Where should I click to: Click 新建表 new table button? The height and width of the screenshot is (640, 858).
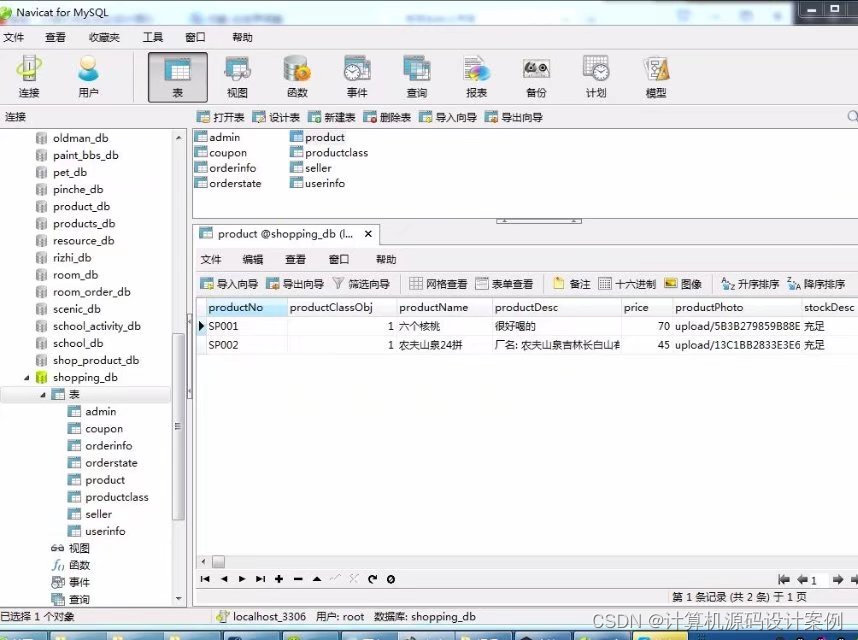click(x=332, y=117)
